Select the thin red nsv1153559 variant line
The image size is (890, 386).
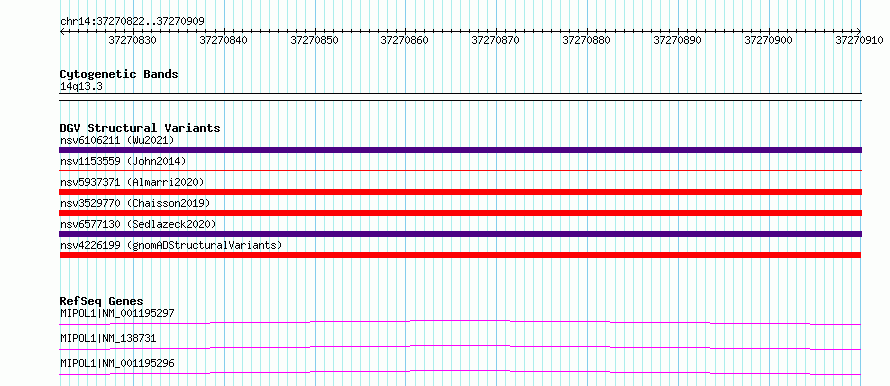pyautogui.click(x=460, y=170)
